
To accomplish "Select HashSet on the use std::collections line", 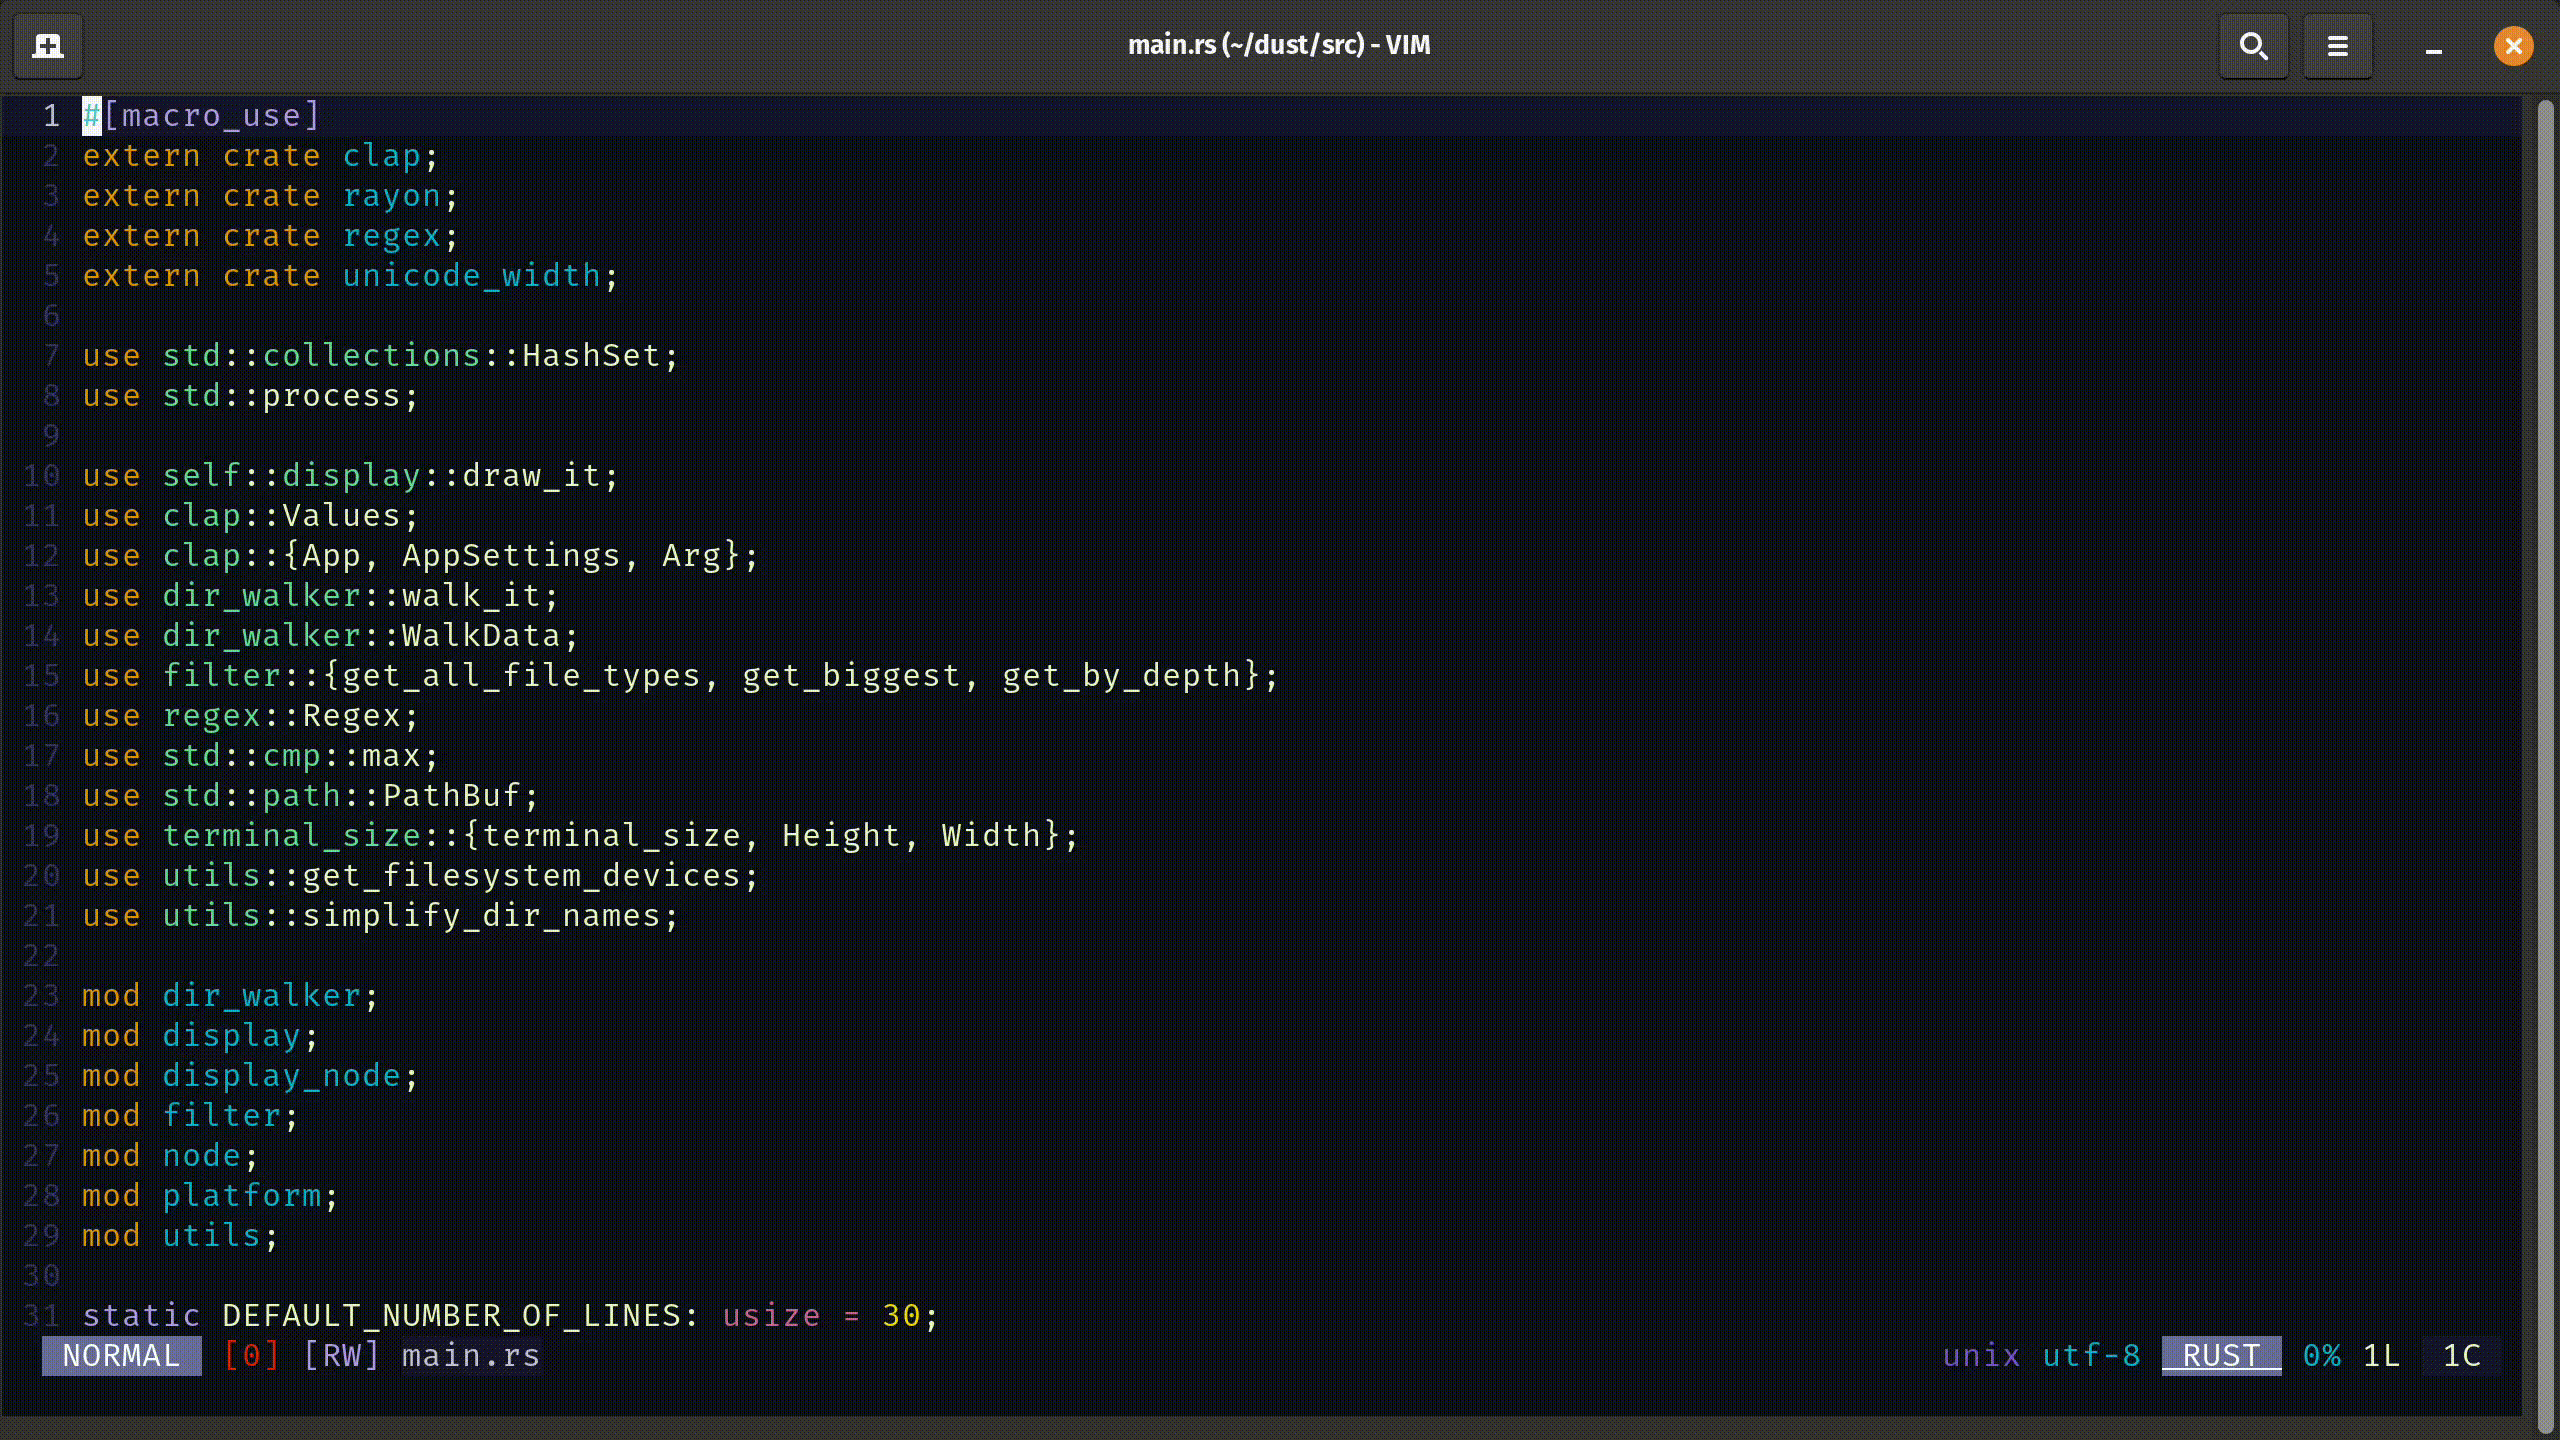I will pos(589,355).
